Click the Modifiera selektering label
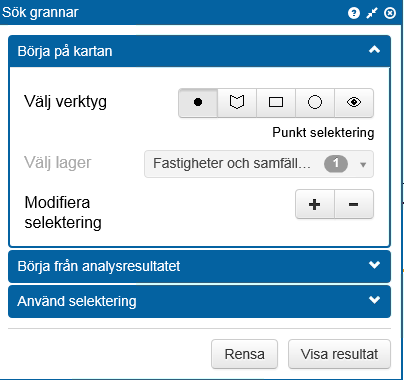 point(63,212)
